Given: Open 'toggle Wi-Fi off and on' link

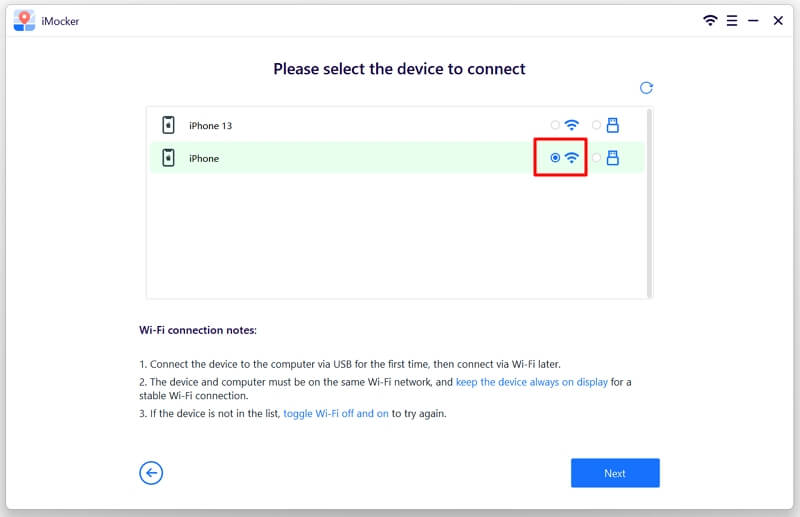Looking at the screenshot, I should 336,413.
